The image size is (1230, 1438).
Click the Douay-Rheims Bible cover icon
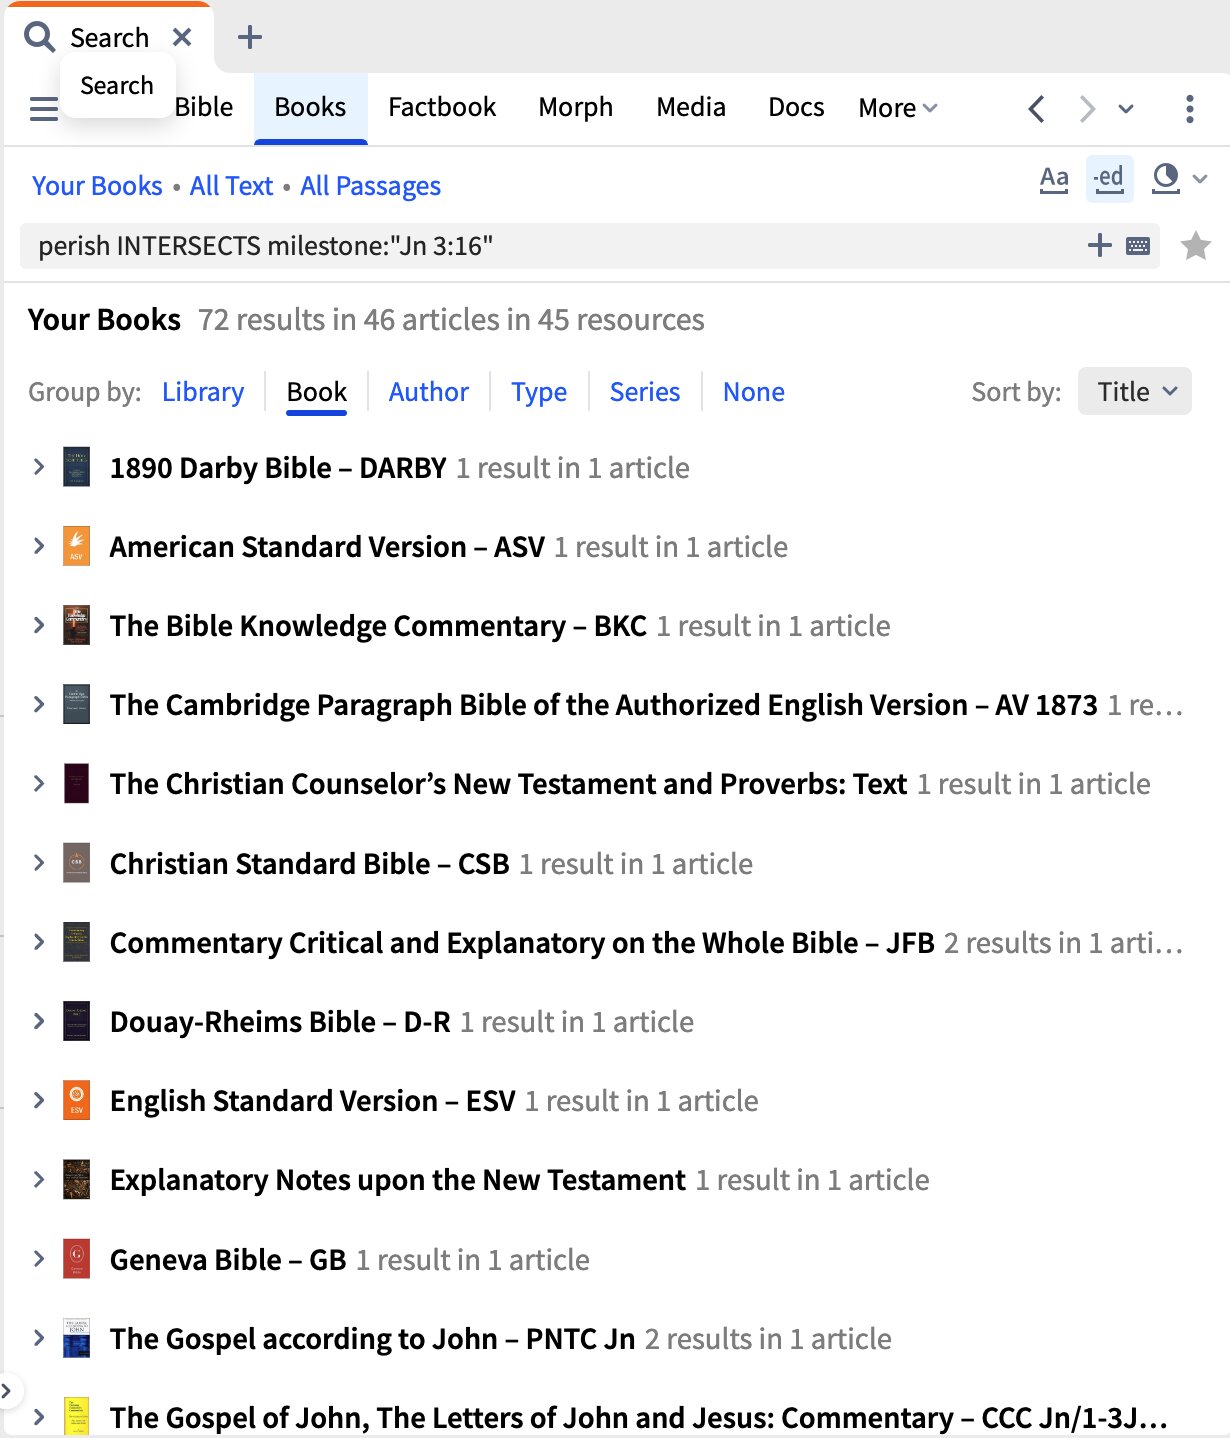[76, 1021]
